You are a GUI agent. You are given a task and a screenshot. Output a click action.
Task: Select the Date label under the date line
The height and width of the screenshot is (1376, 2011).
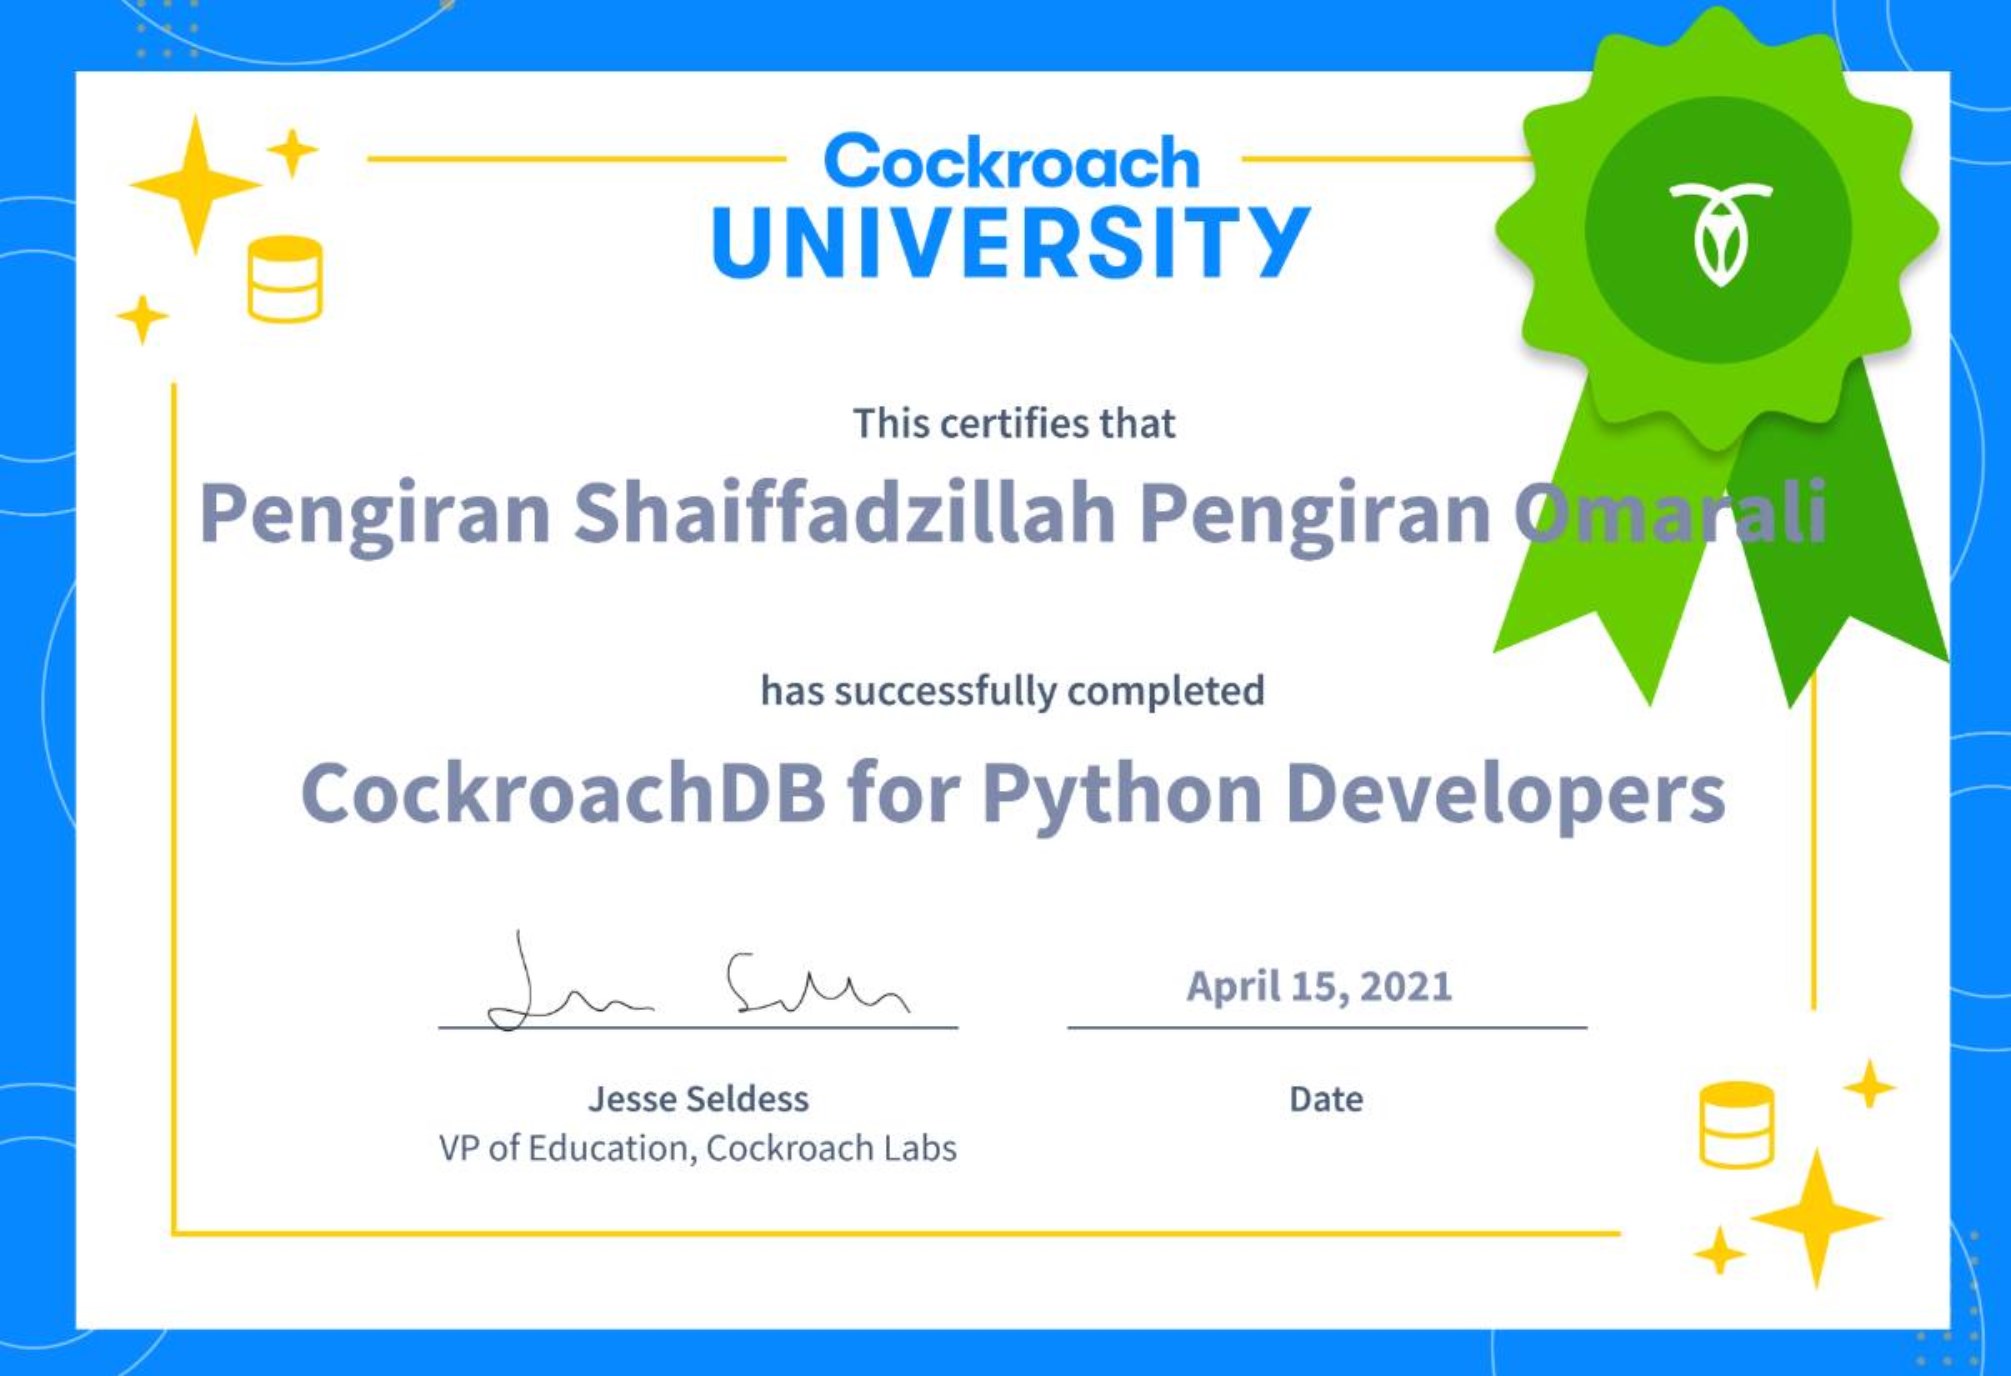(1322, 1100)
